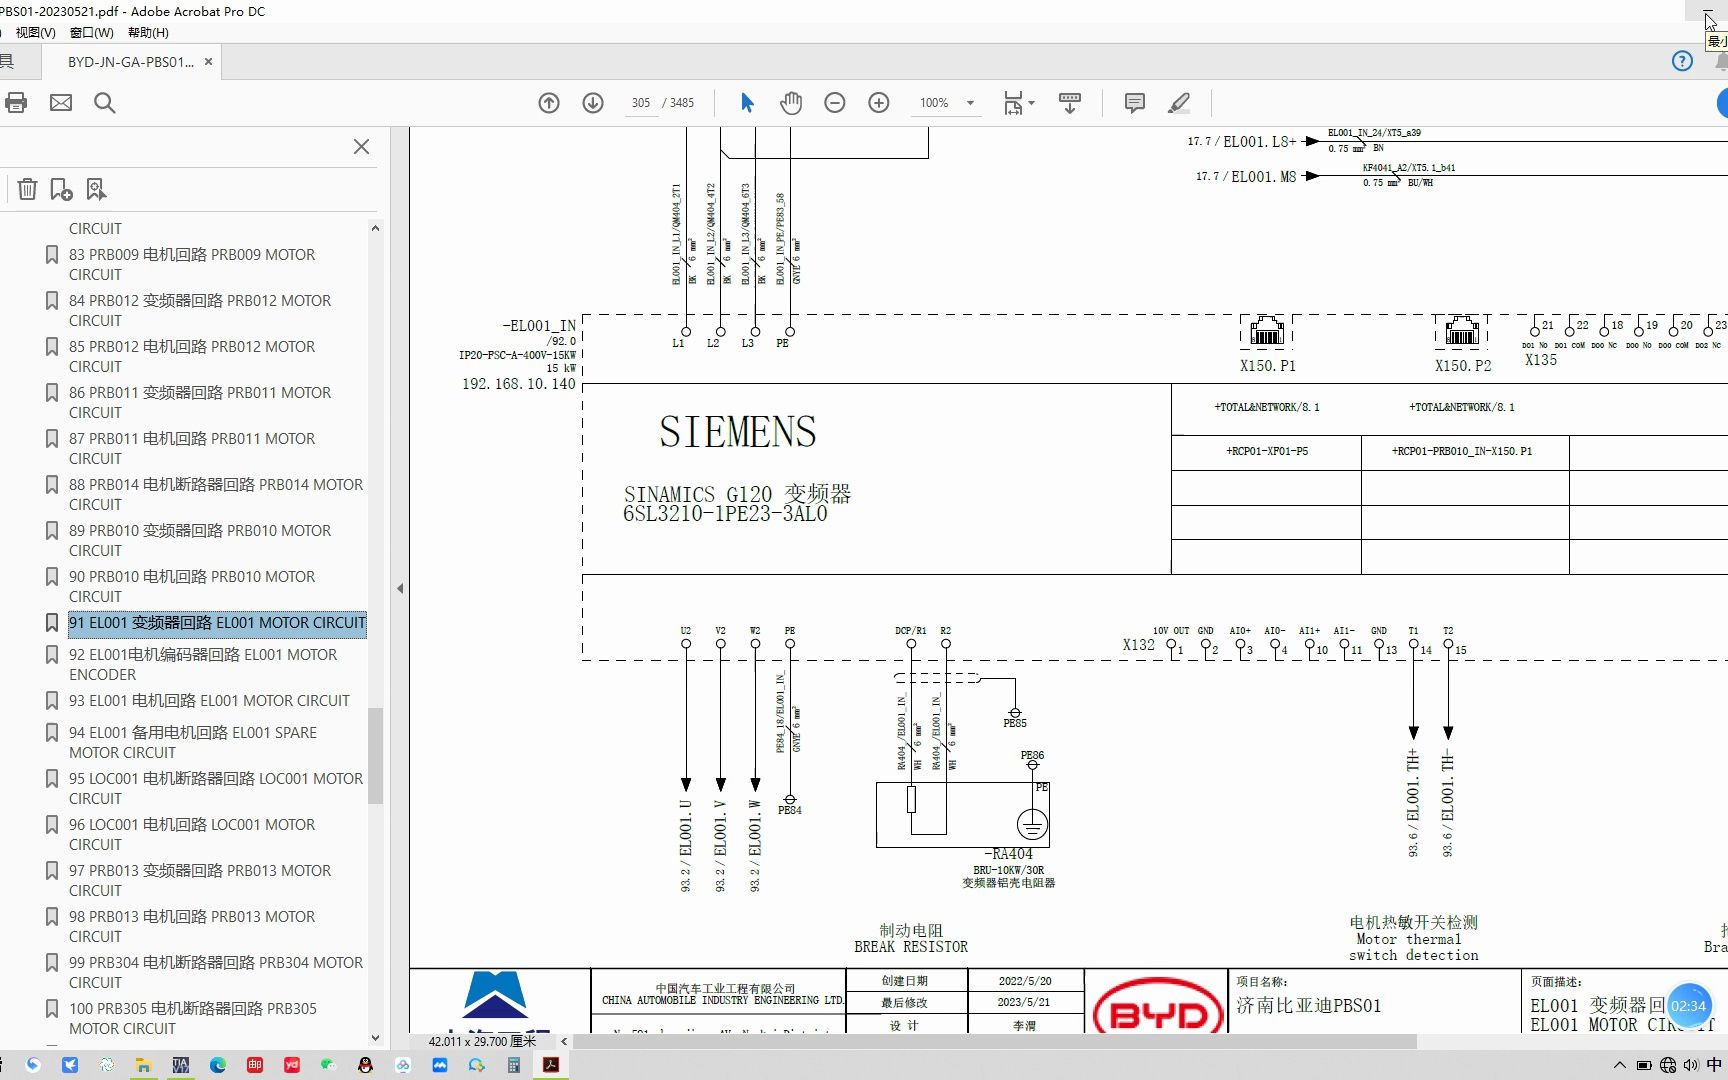The height and width of the screenshot is (1080, 1728).
Task: Send file by email envelope icon
Action: pyautogui.click(x=61, y=102)
